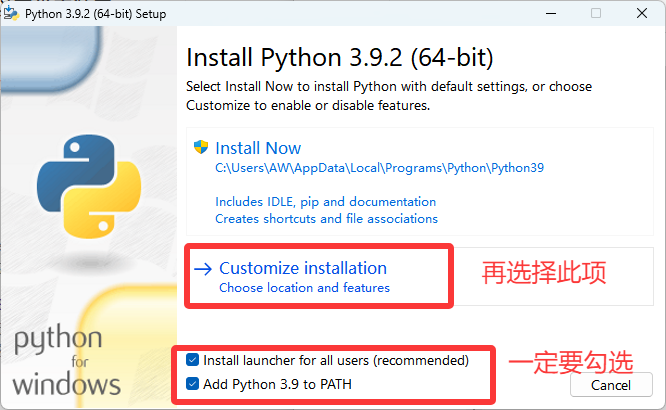The image size is (666, 410).
Task: Click "Creates shortcuts and file associations" text
Action: pyautogui.click(x=326, y=218)
